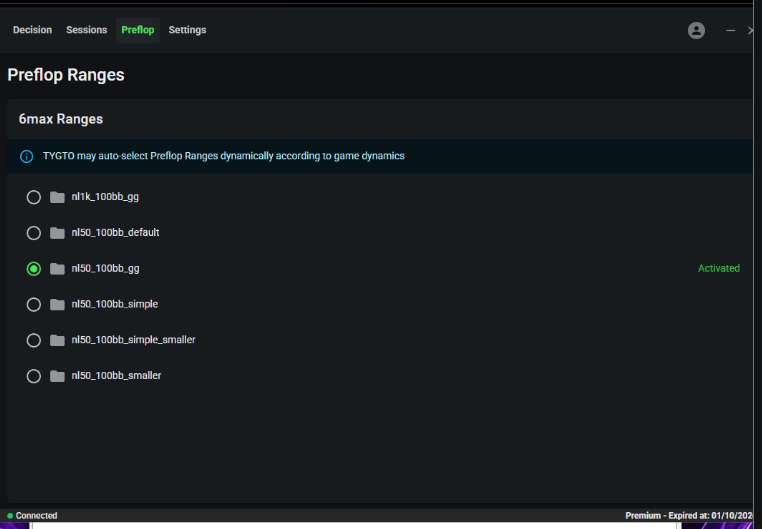The width and height of the screenshot is (762, 529).
Task: Click the folder icon for nl50_100bb_simple_smaller
Action: 58,340
